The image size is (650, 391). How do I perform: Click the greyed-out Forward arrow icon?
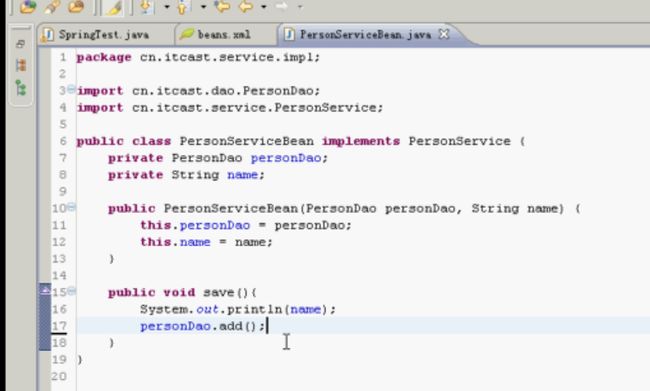(x=281, y=6)
